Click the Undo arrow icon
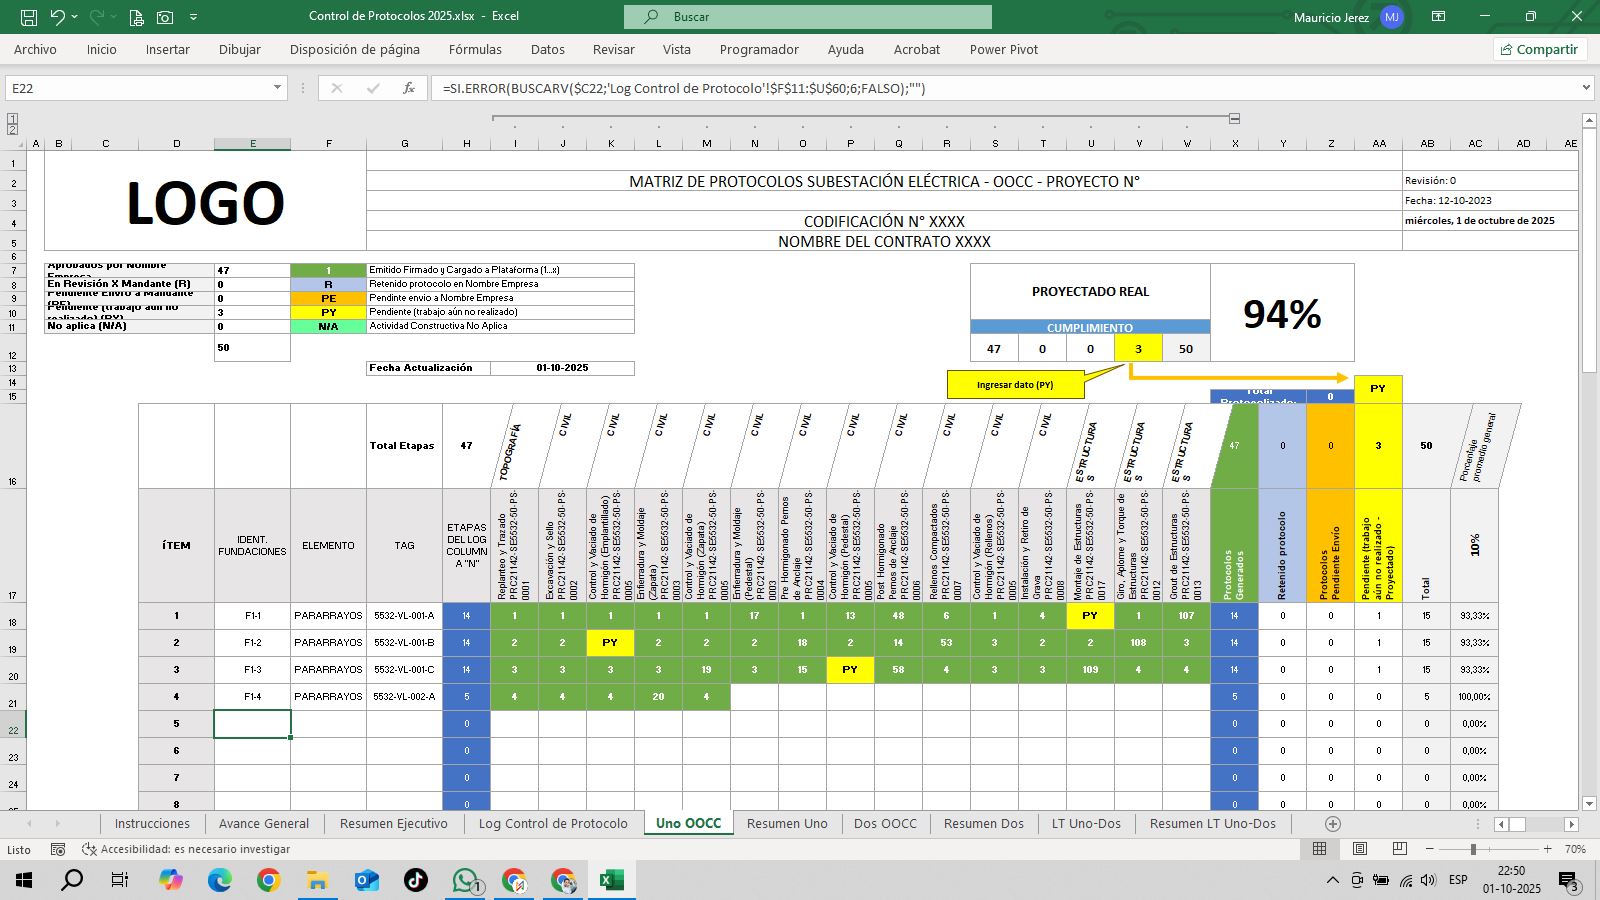 click(58, 17)
